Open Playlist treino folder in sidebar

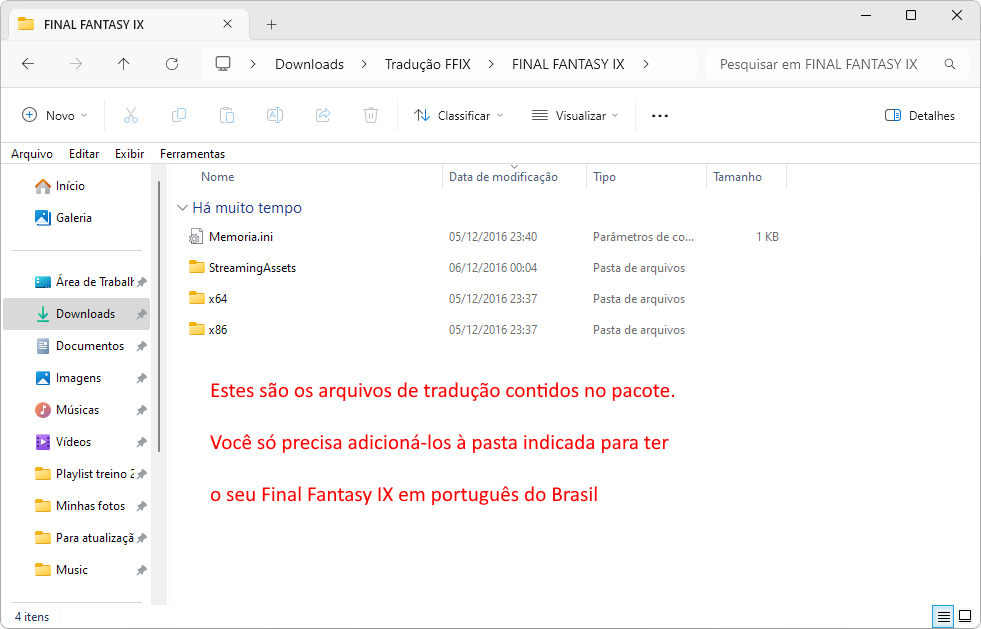pos(84,474)
